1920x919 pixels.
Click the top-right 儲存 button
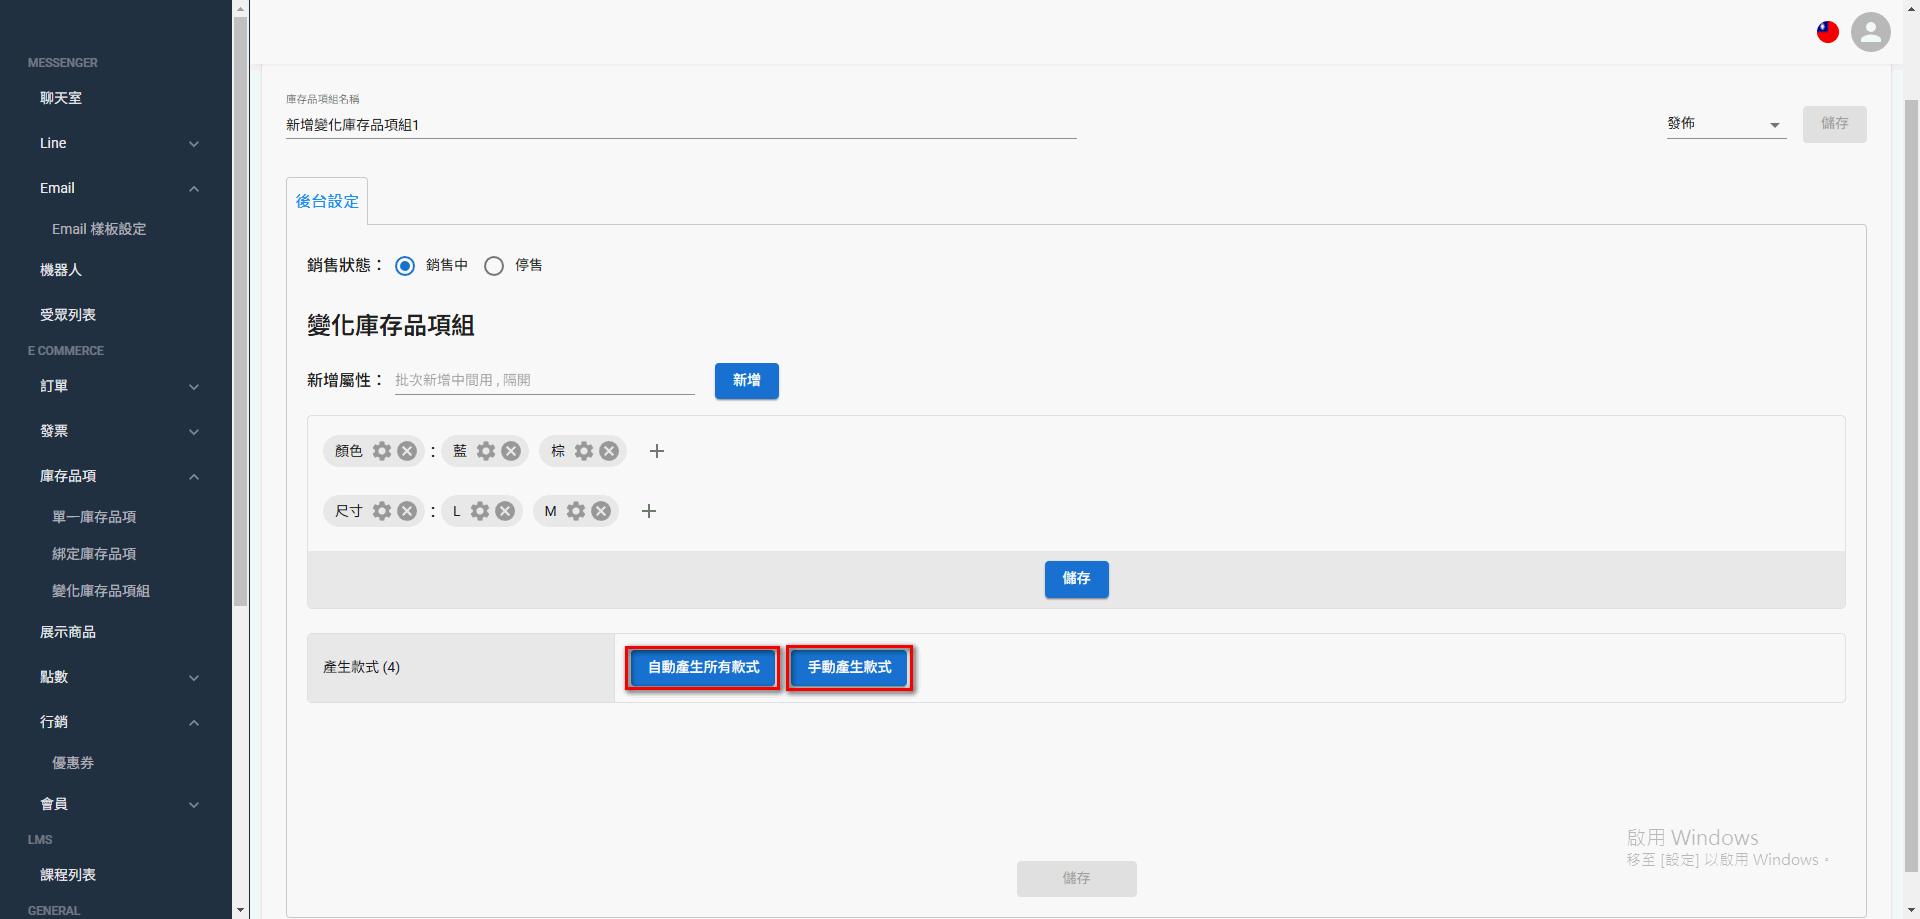pos(1835,124)
